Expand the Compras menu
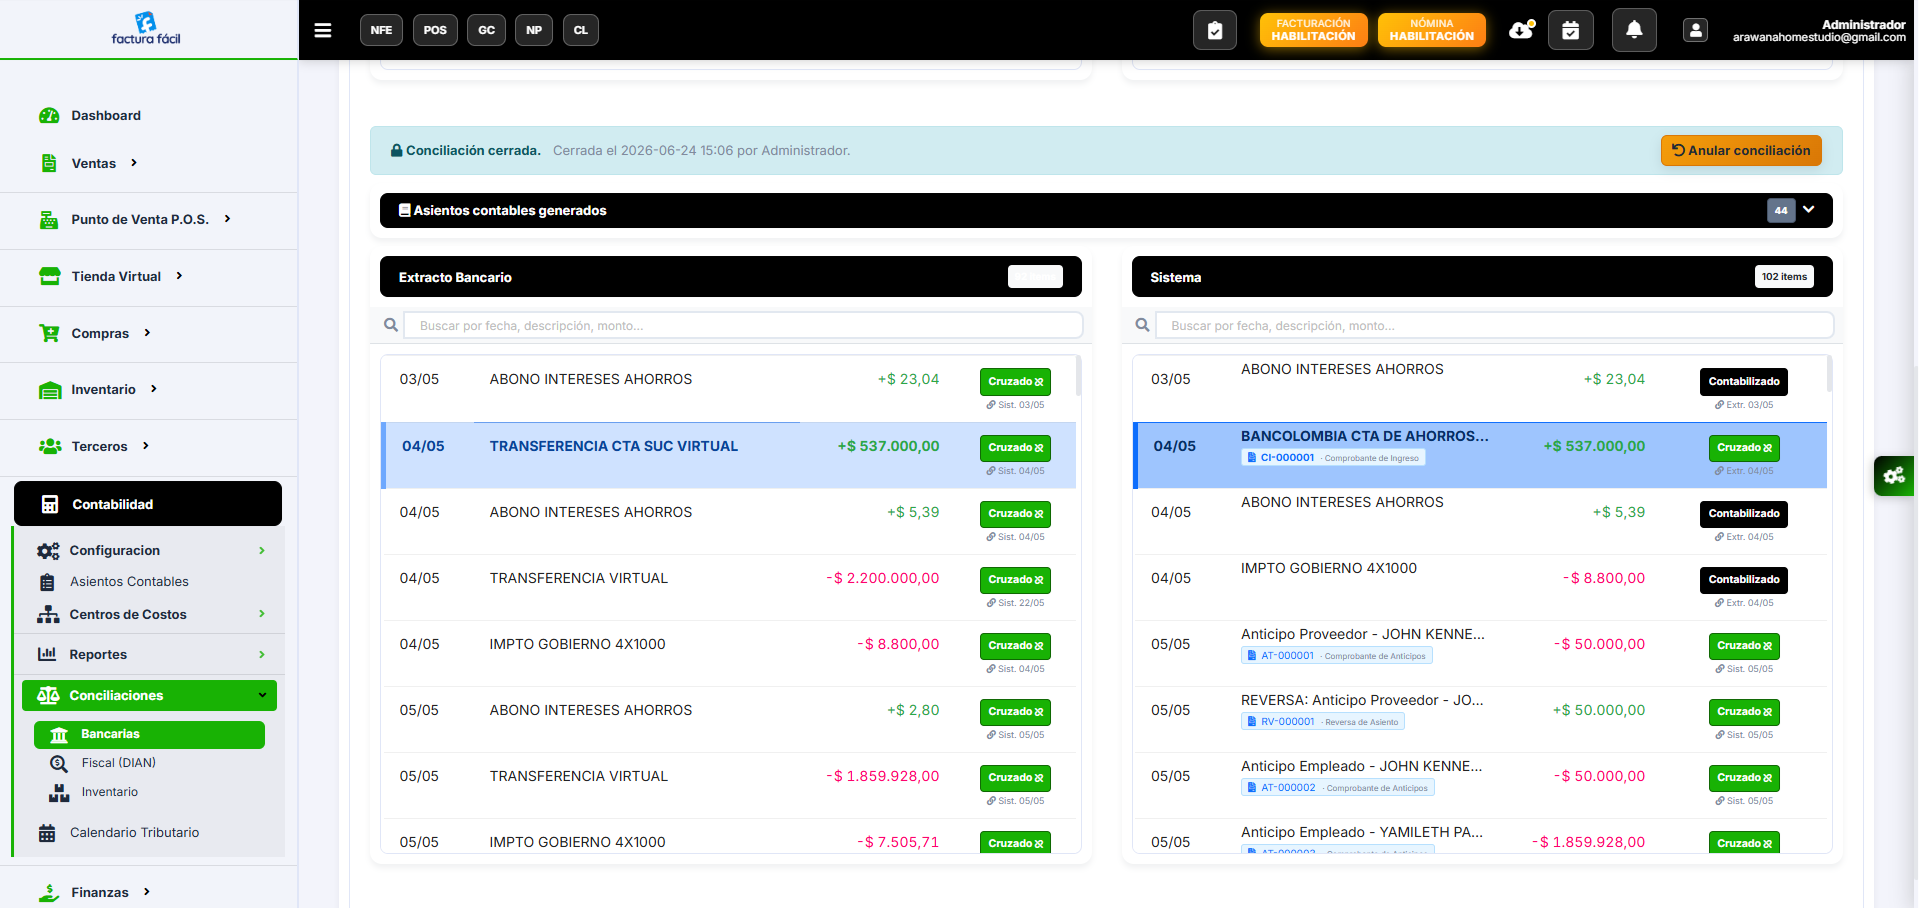Screen dimensions: 1919x909 point(100,334)
